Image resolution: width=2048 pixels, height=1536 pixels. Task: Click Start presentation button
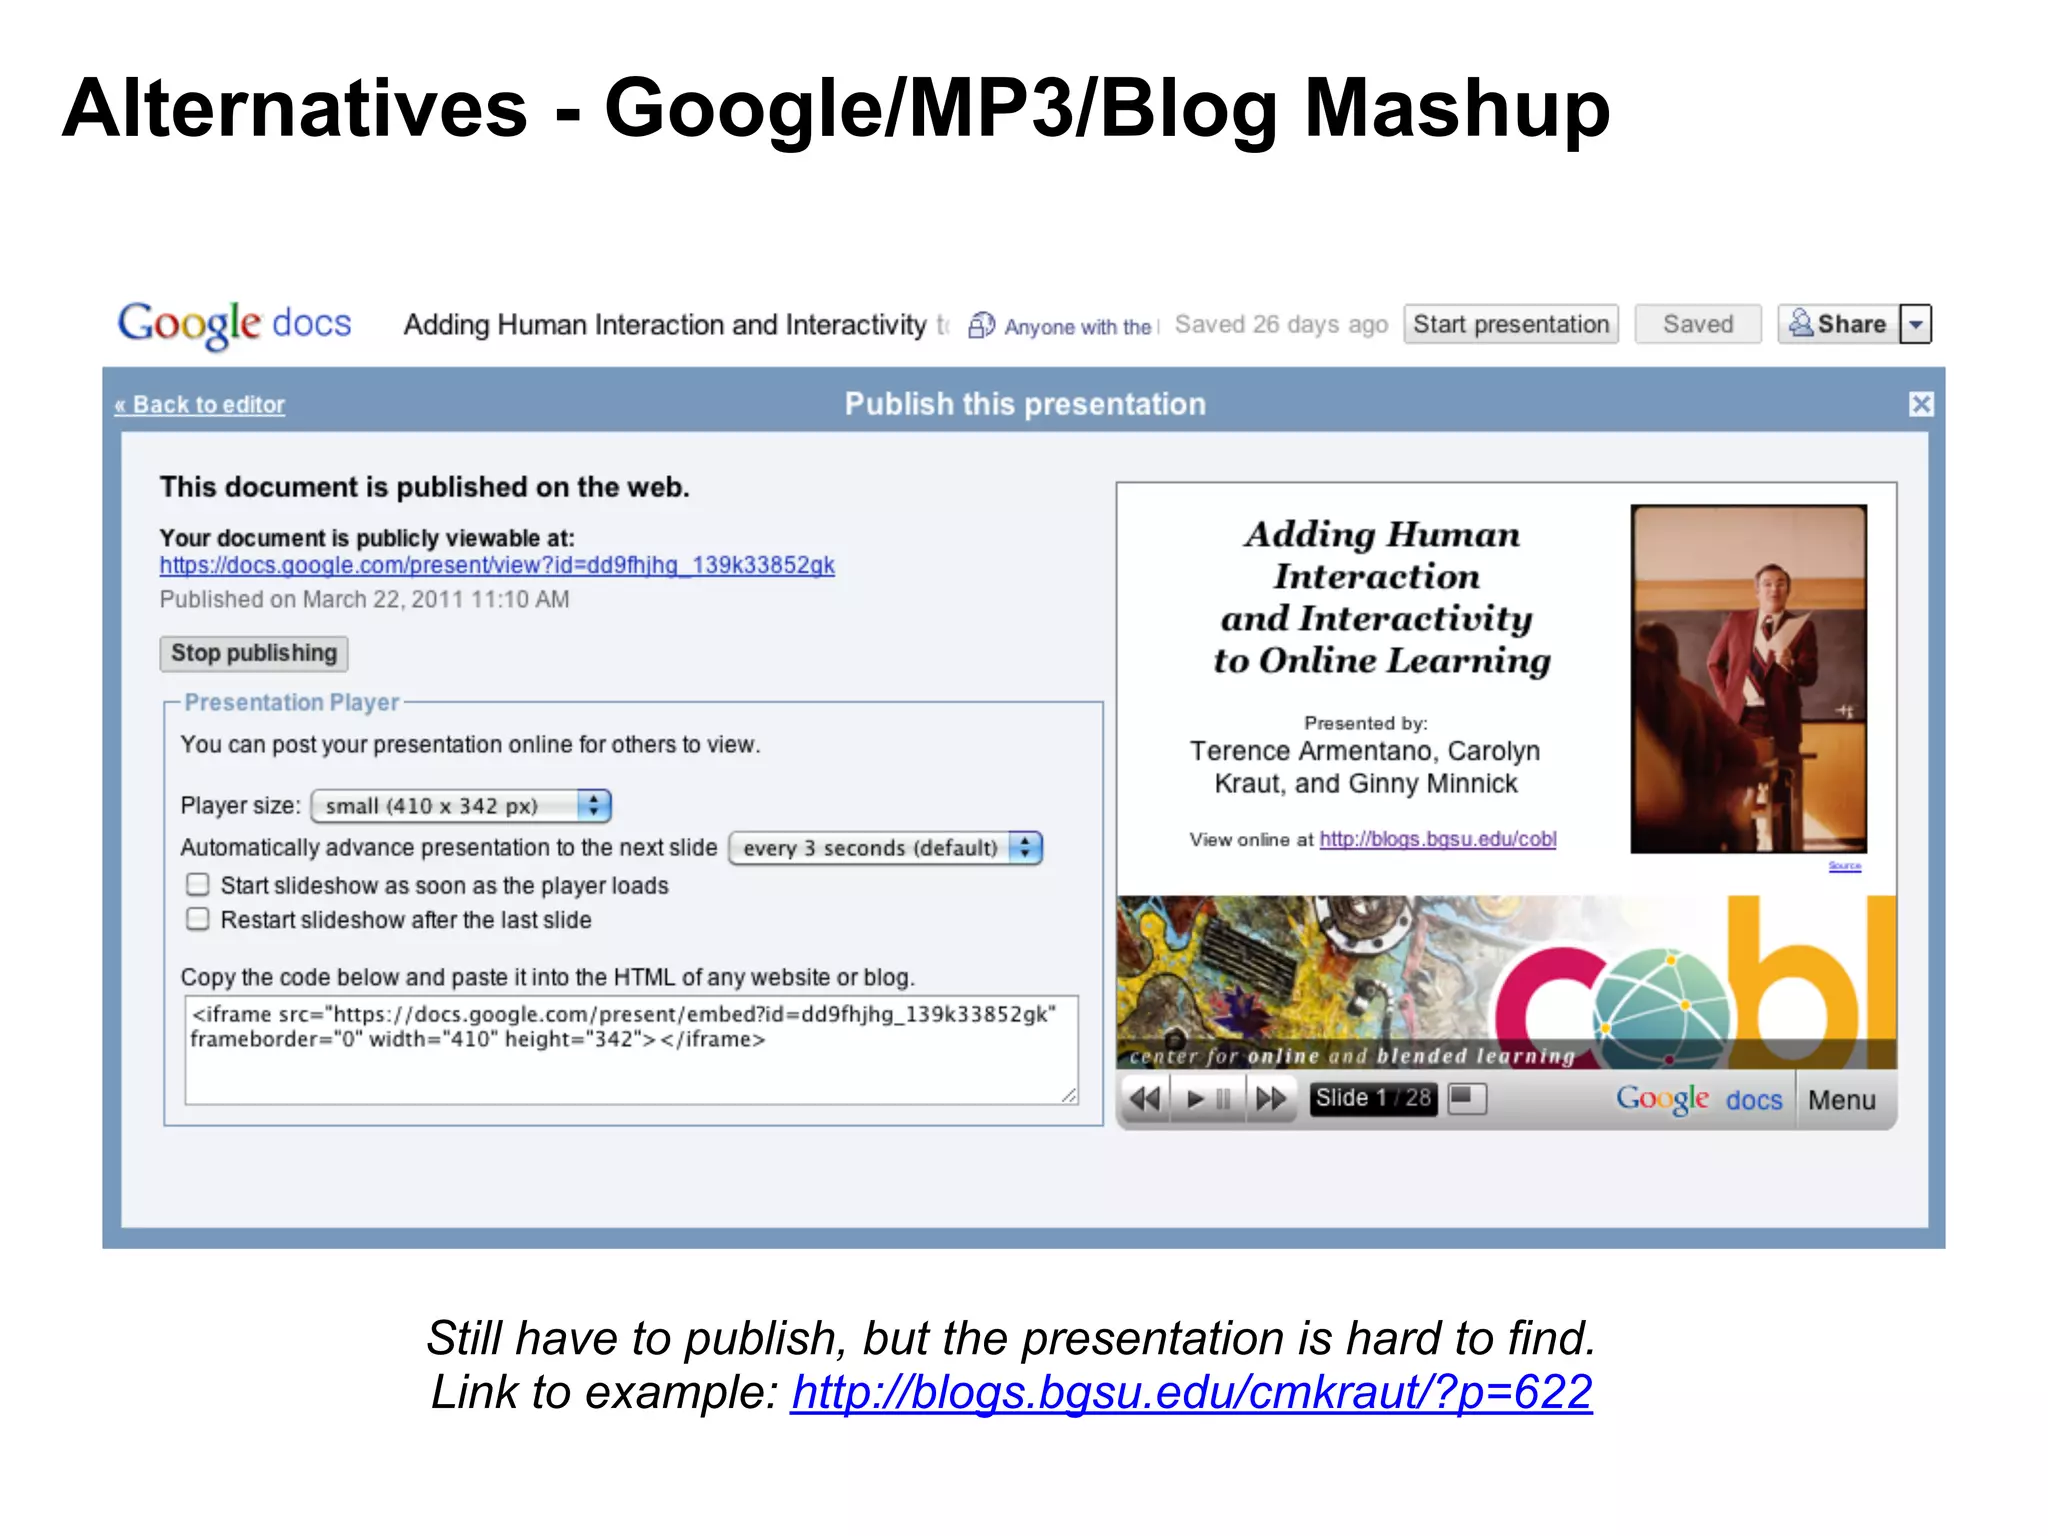[x=1511, y=324]
